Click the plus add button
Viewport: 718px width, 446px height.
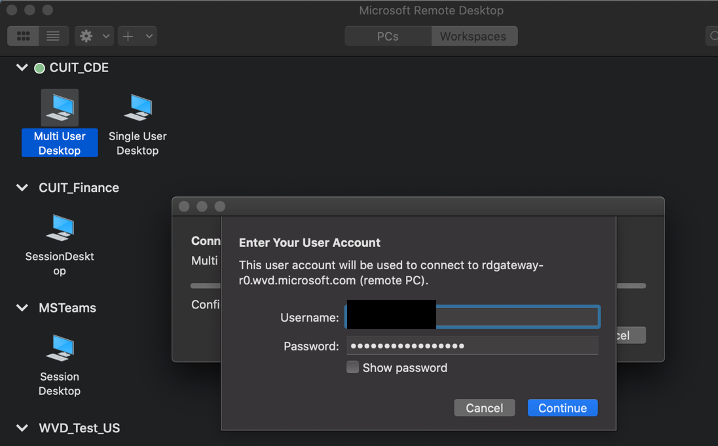point(128,36)
